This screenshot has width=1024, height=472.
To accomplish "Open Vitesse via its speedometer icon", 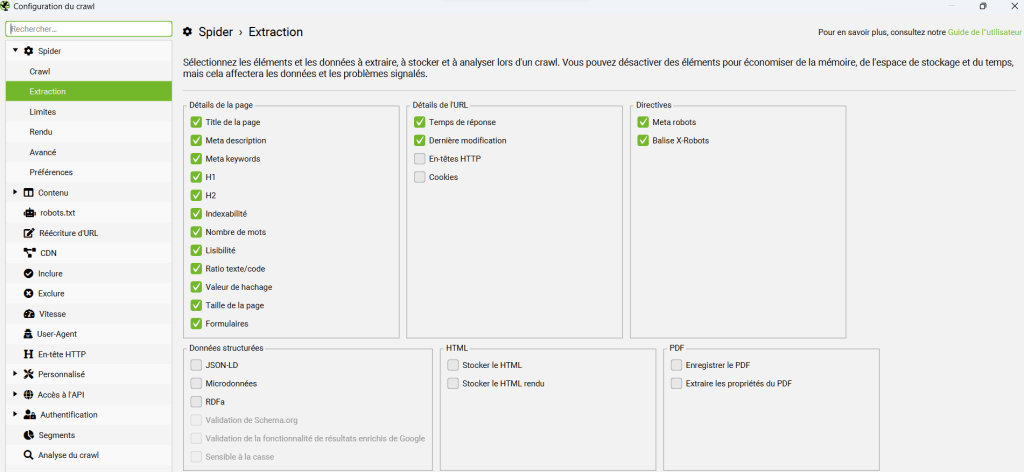I will (x=29, y=313).
